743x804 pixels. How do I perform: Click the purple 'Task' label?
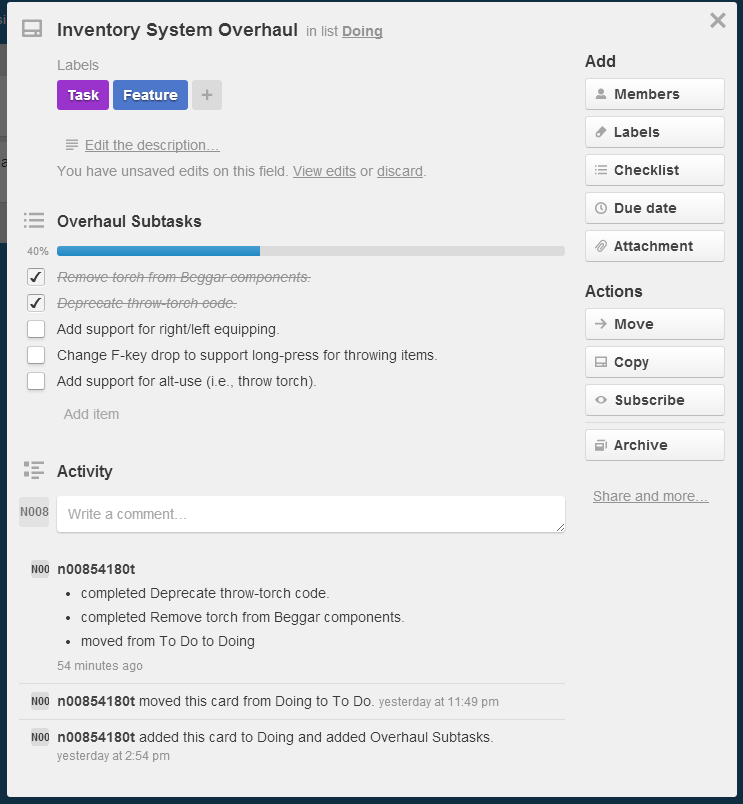tap(83, 95)
